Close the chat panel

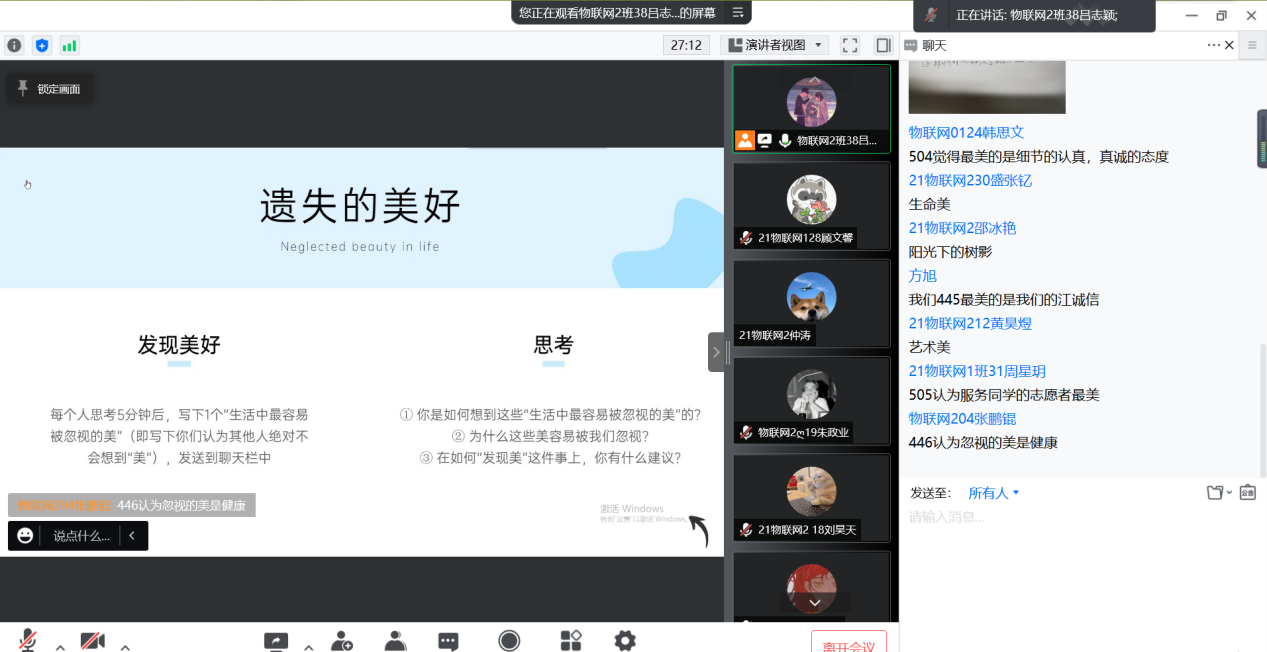1229,45
